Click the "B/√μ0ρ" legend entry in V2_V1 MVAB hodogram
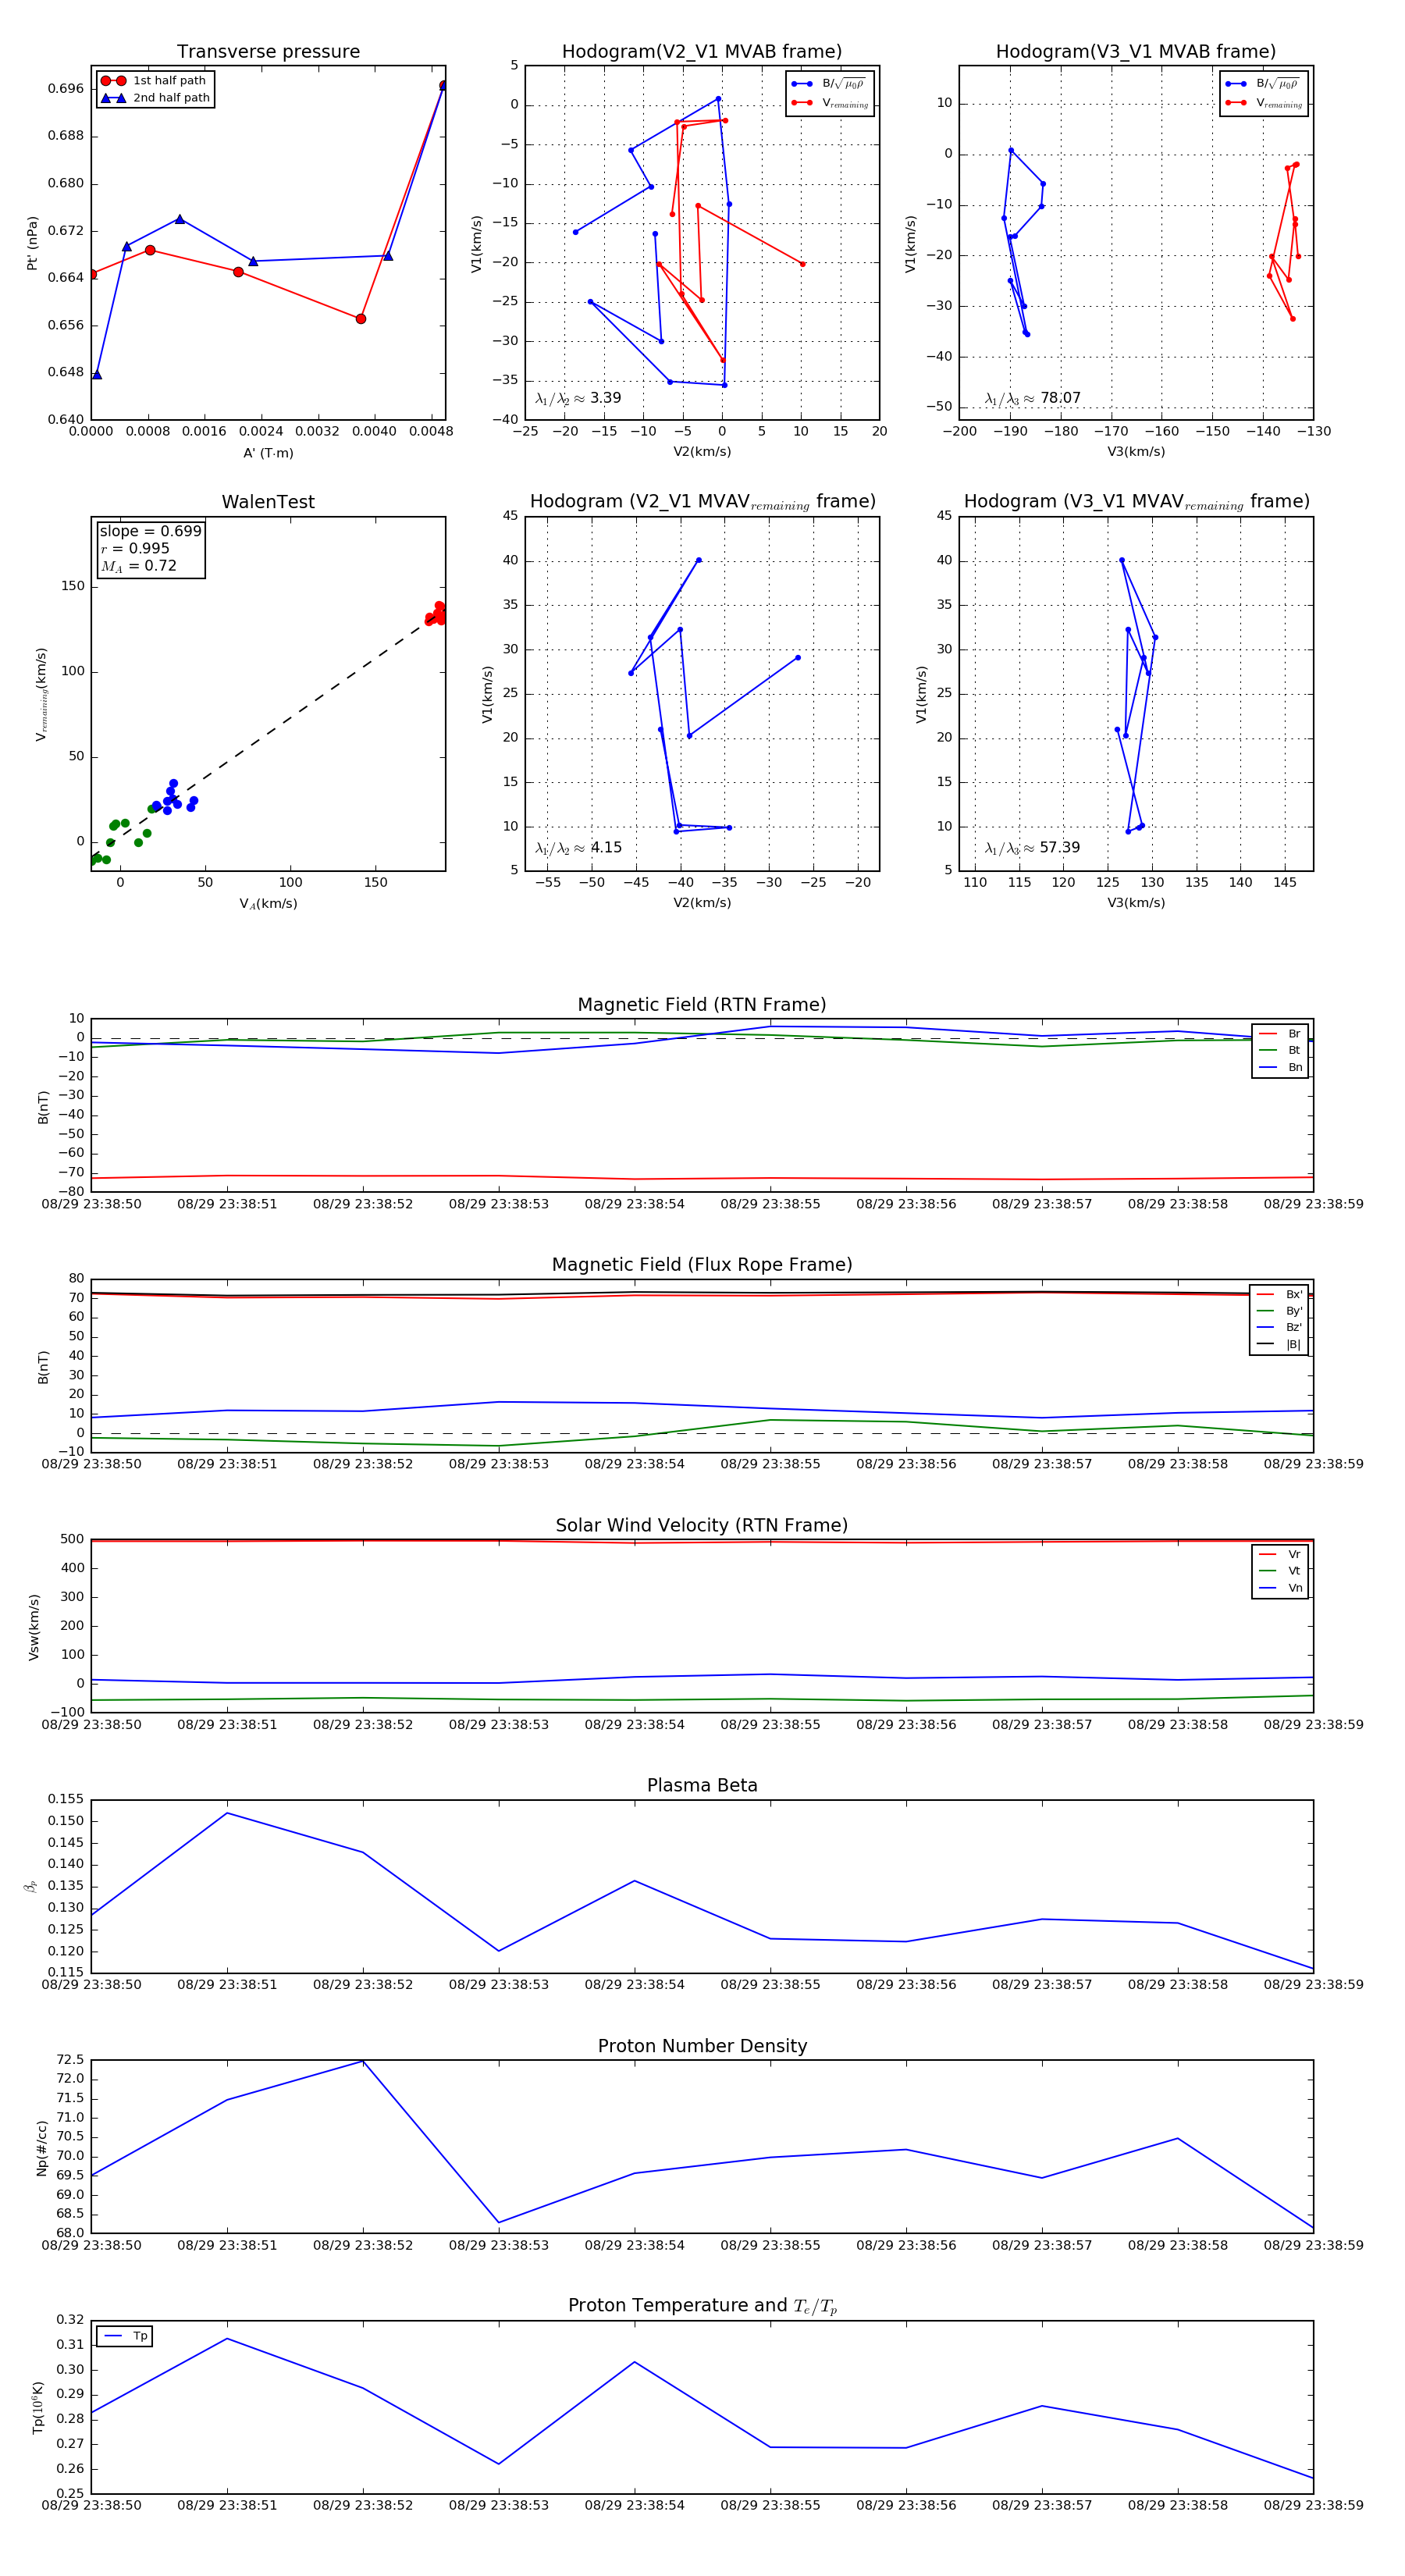This screenshot has height=2576, width=1405. click(830, 84)
